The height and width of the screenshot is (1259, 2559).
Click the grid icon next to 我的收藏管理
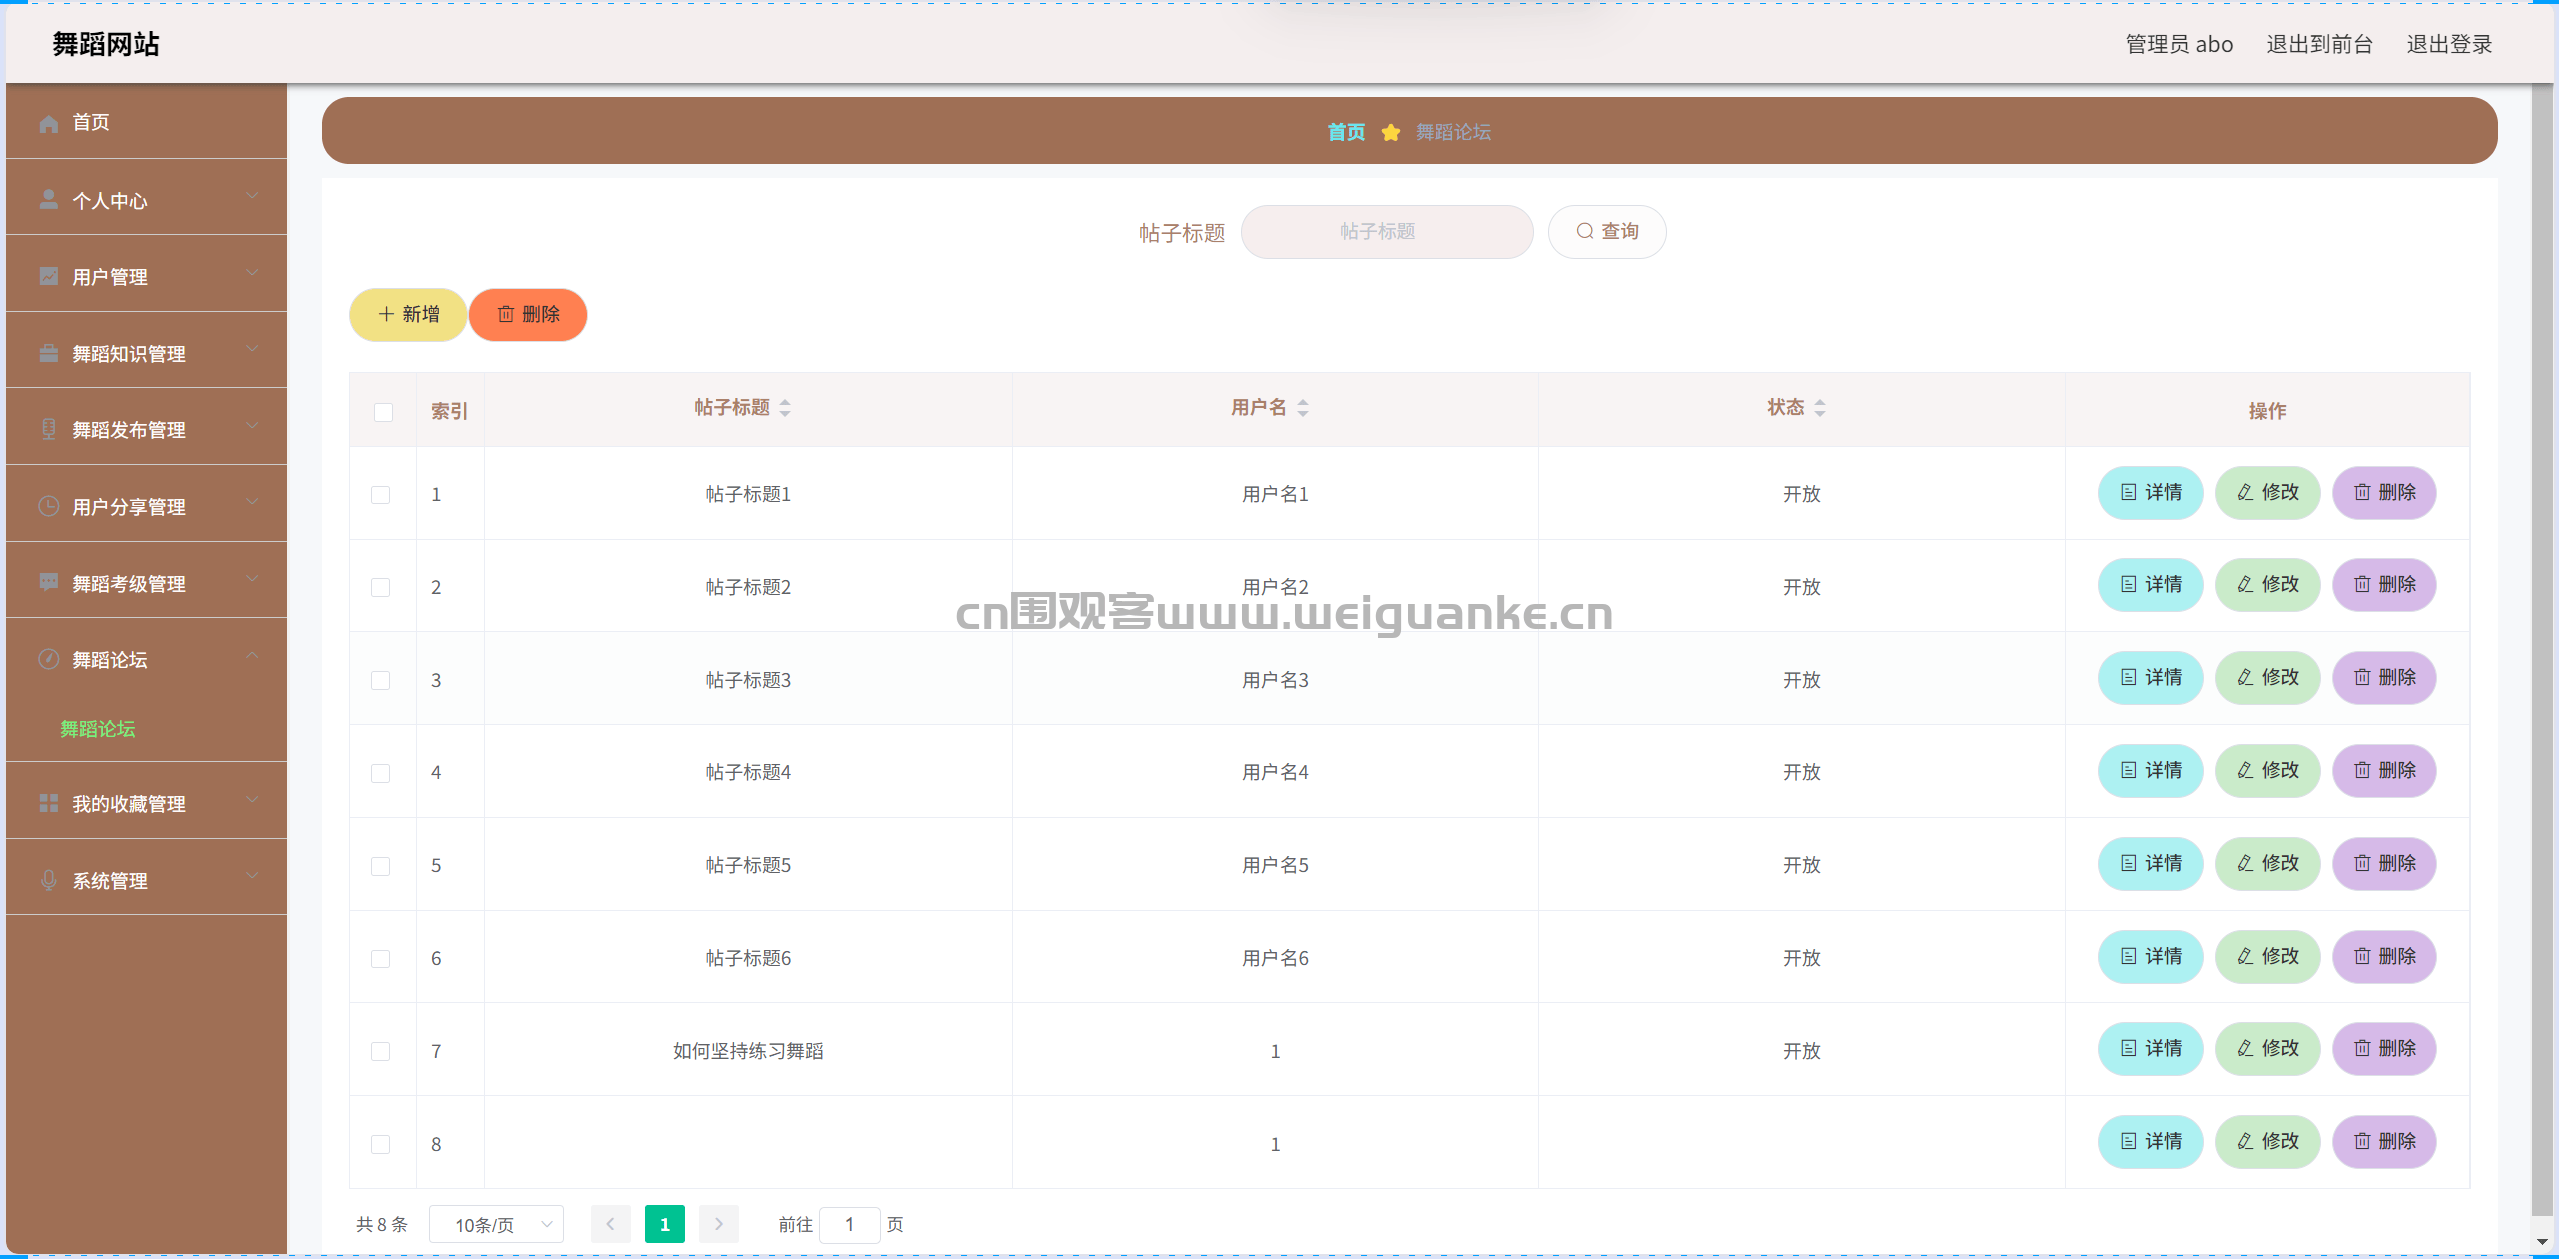point(48,803)
